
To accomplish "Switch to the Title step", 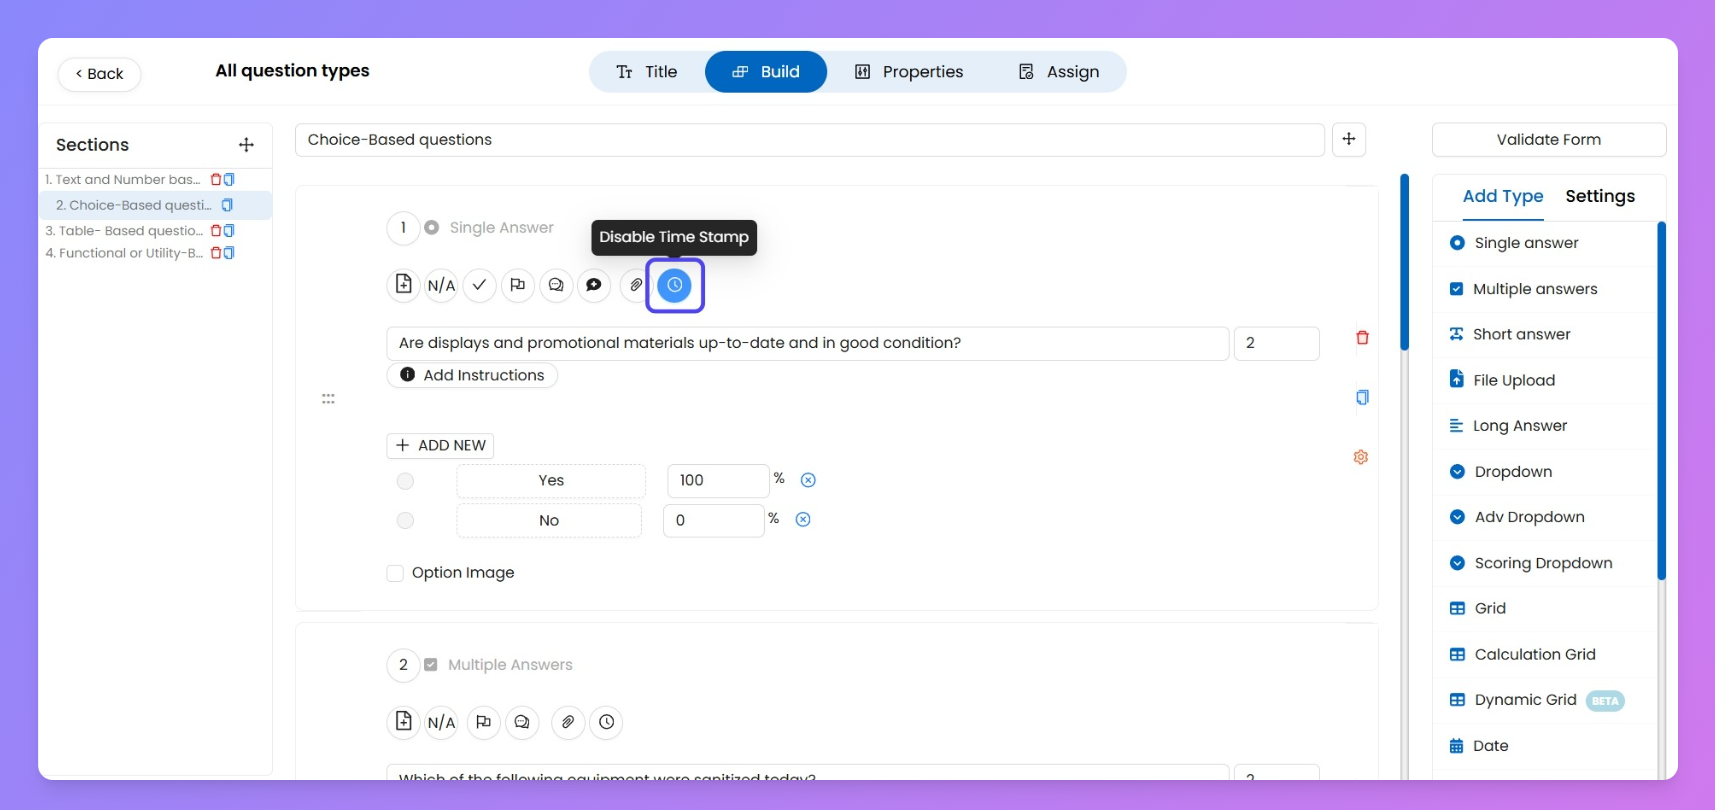I will [647, 72].
